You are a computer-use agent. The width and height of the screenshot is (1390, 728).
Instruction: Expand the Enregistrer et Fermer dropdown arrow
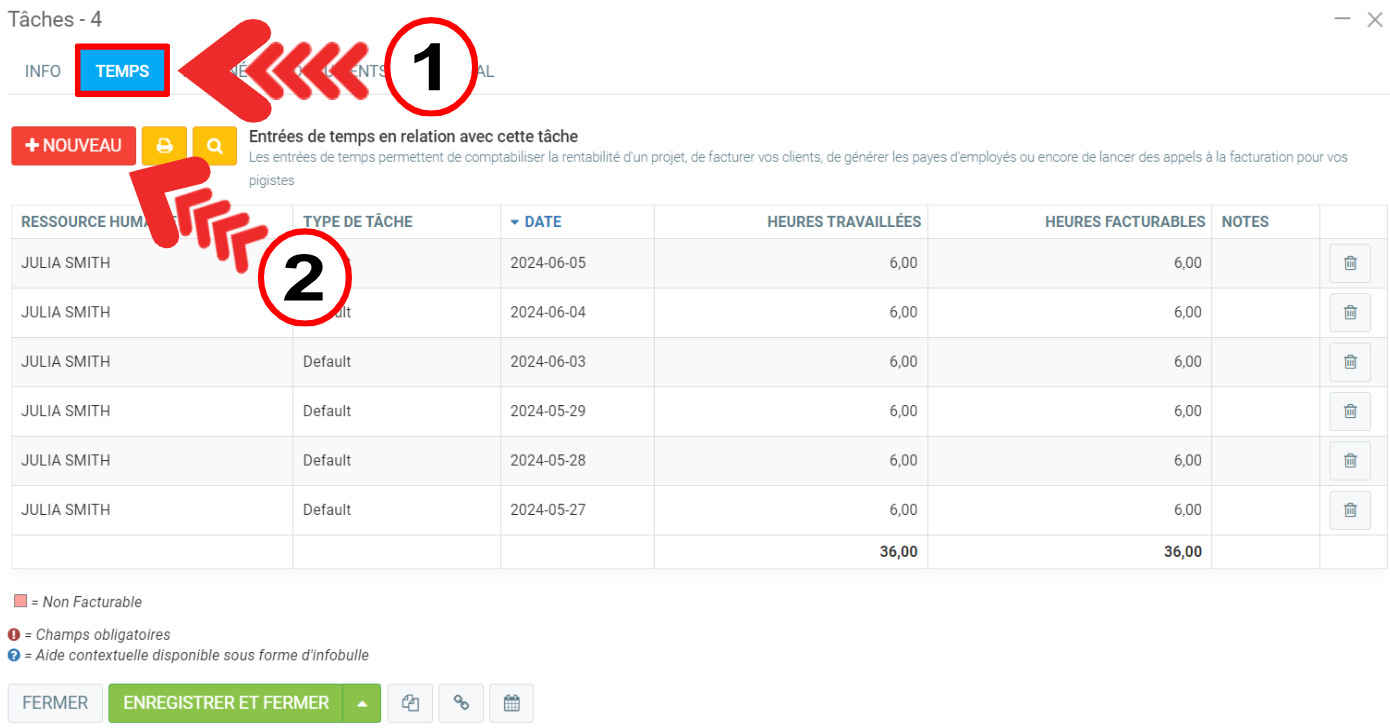coord(362,703)
